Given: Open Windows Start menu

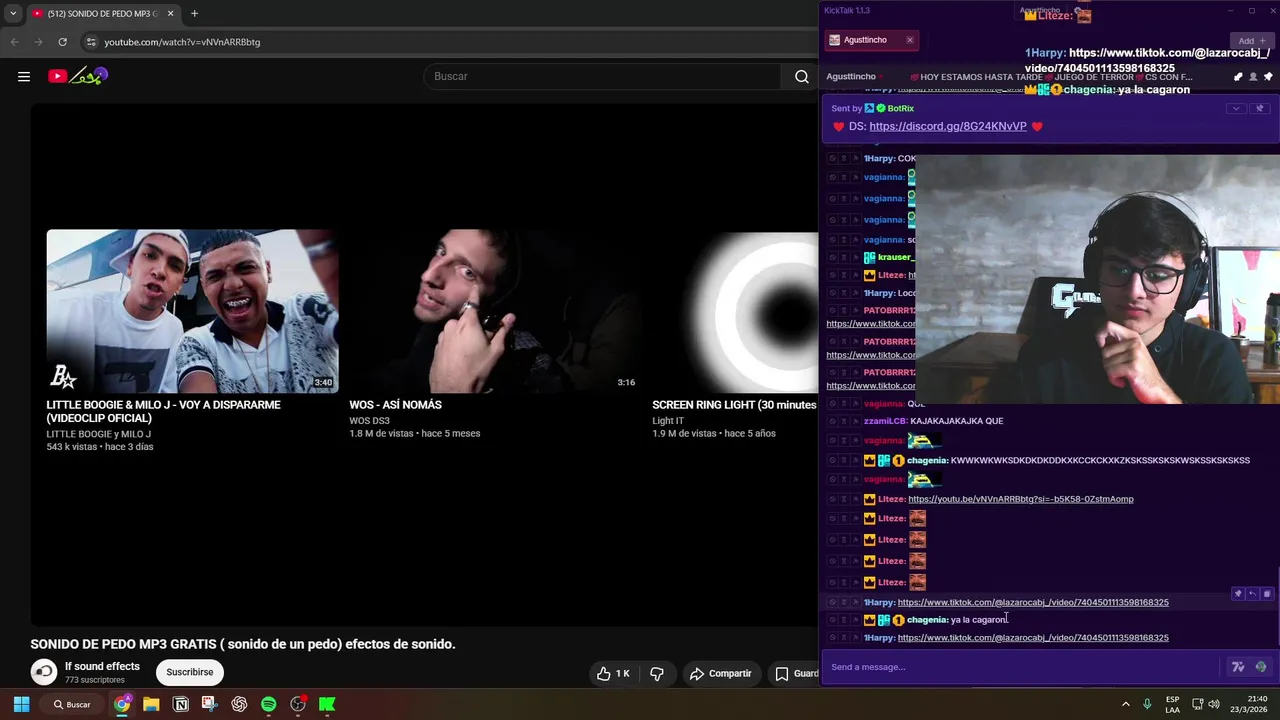Looking at the screenshot, I should [x=21, y=704].
